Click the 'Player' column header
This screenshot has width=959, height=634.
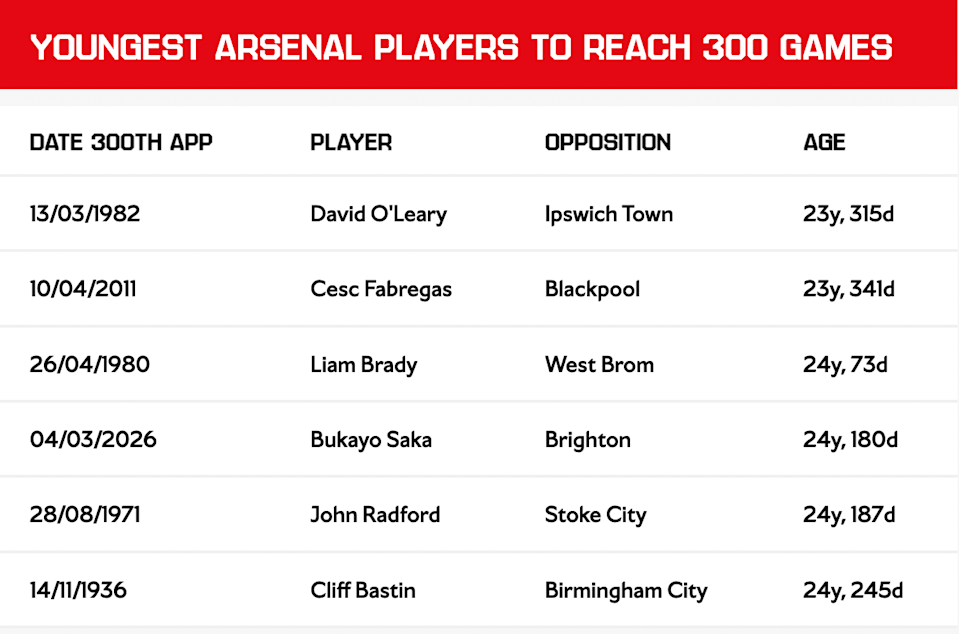[x=351, y=142]
